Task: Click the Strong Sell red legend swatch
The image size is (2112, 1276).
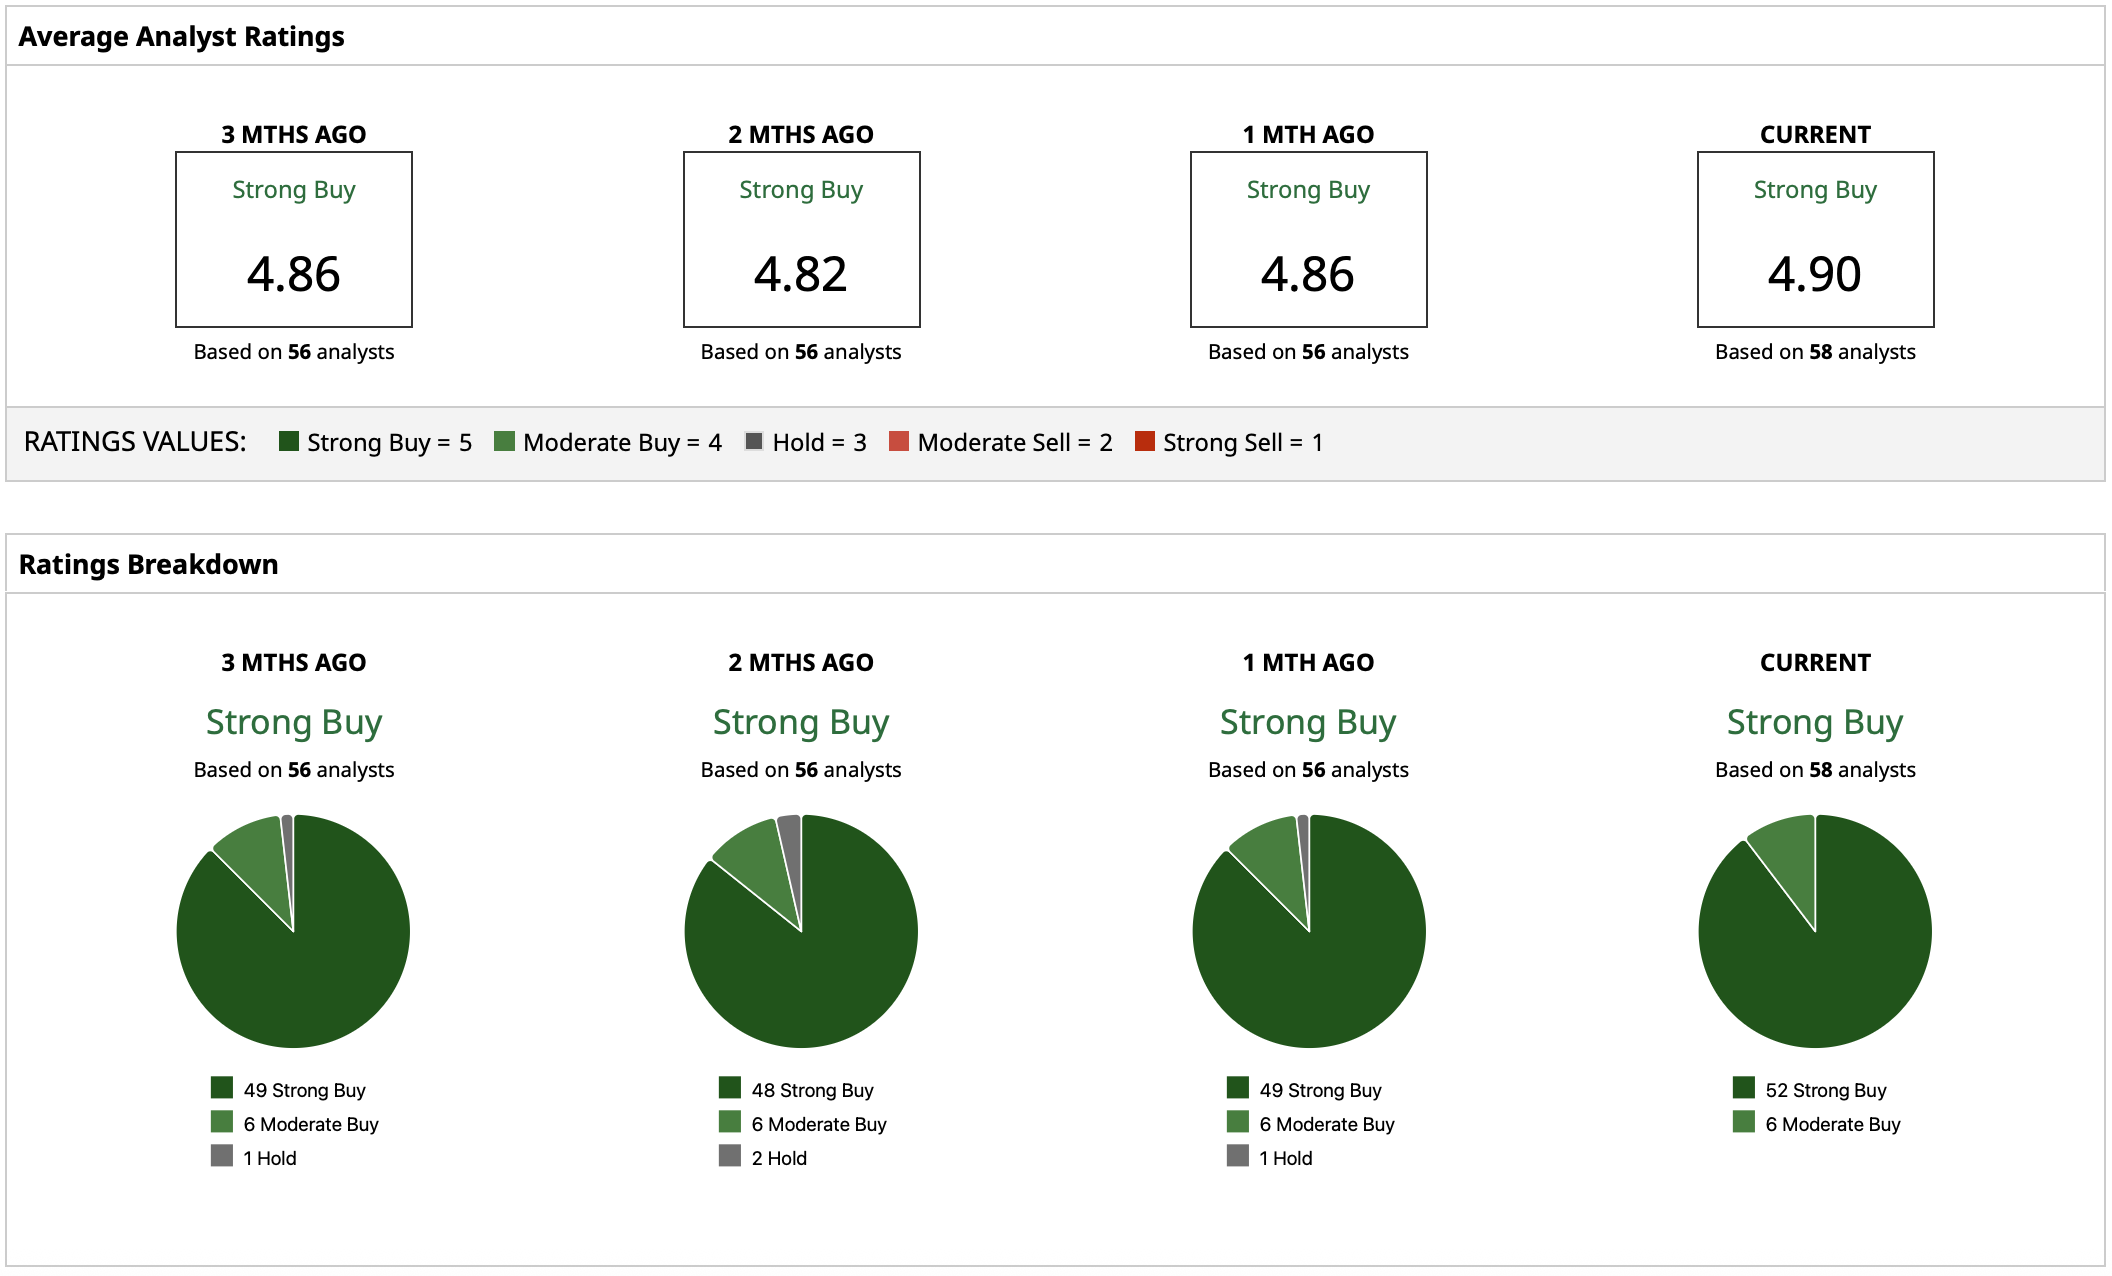Action: tap(1145, 441)
